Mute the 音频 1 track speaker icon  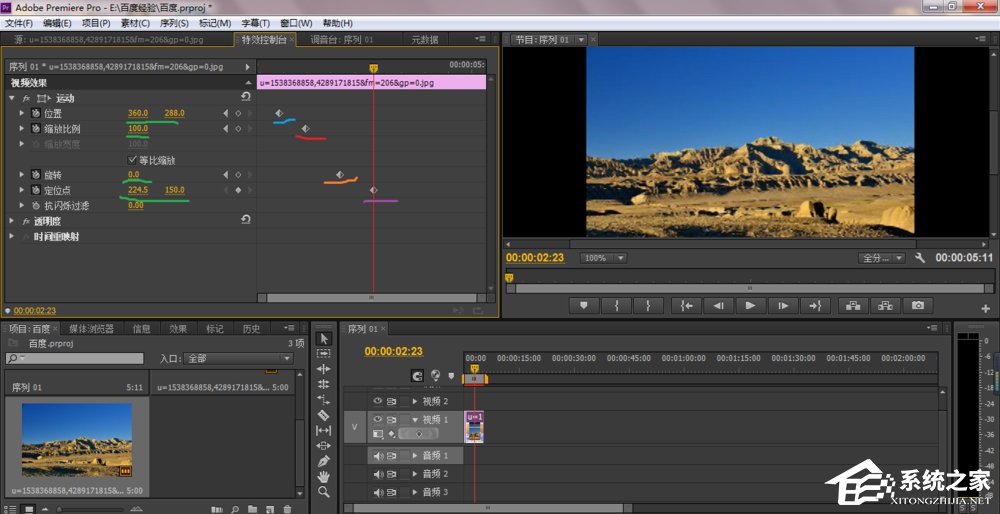coord(378,456)
